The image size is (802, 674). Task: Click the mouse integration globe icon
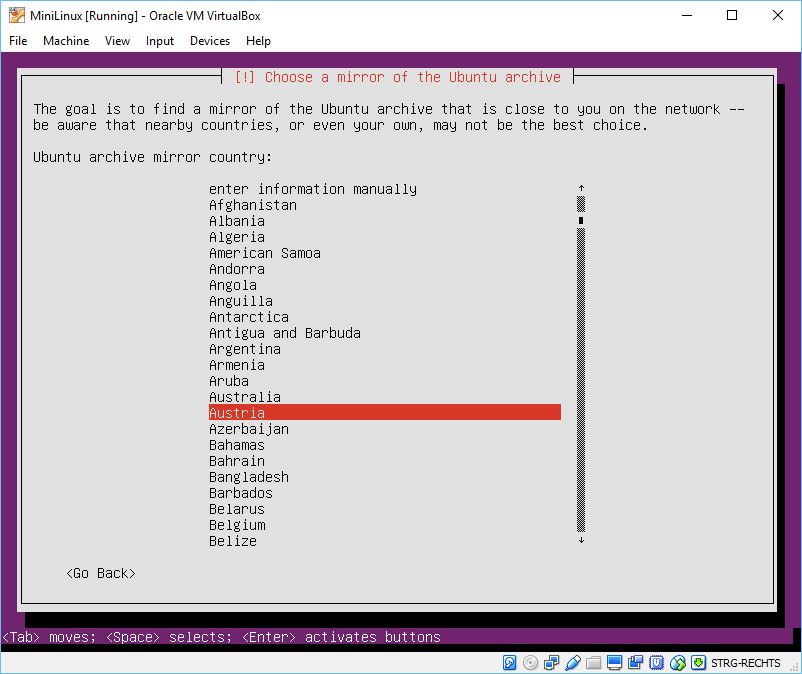point(678,663)
